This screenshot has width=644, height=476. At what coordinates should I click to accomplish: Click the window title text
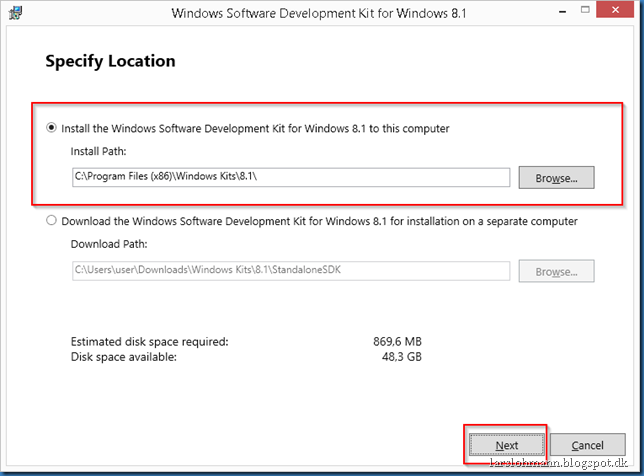(319, 14)
